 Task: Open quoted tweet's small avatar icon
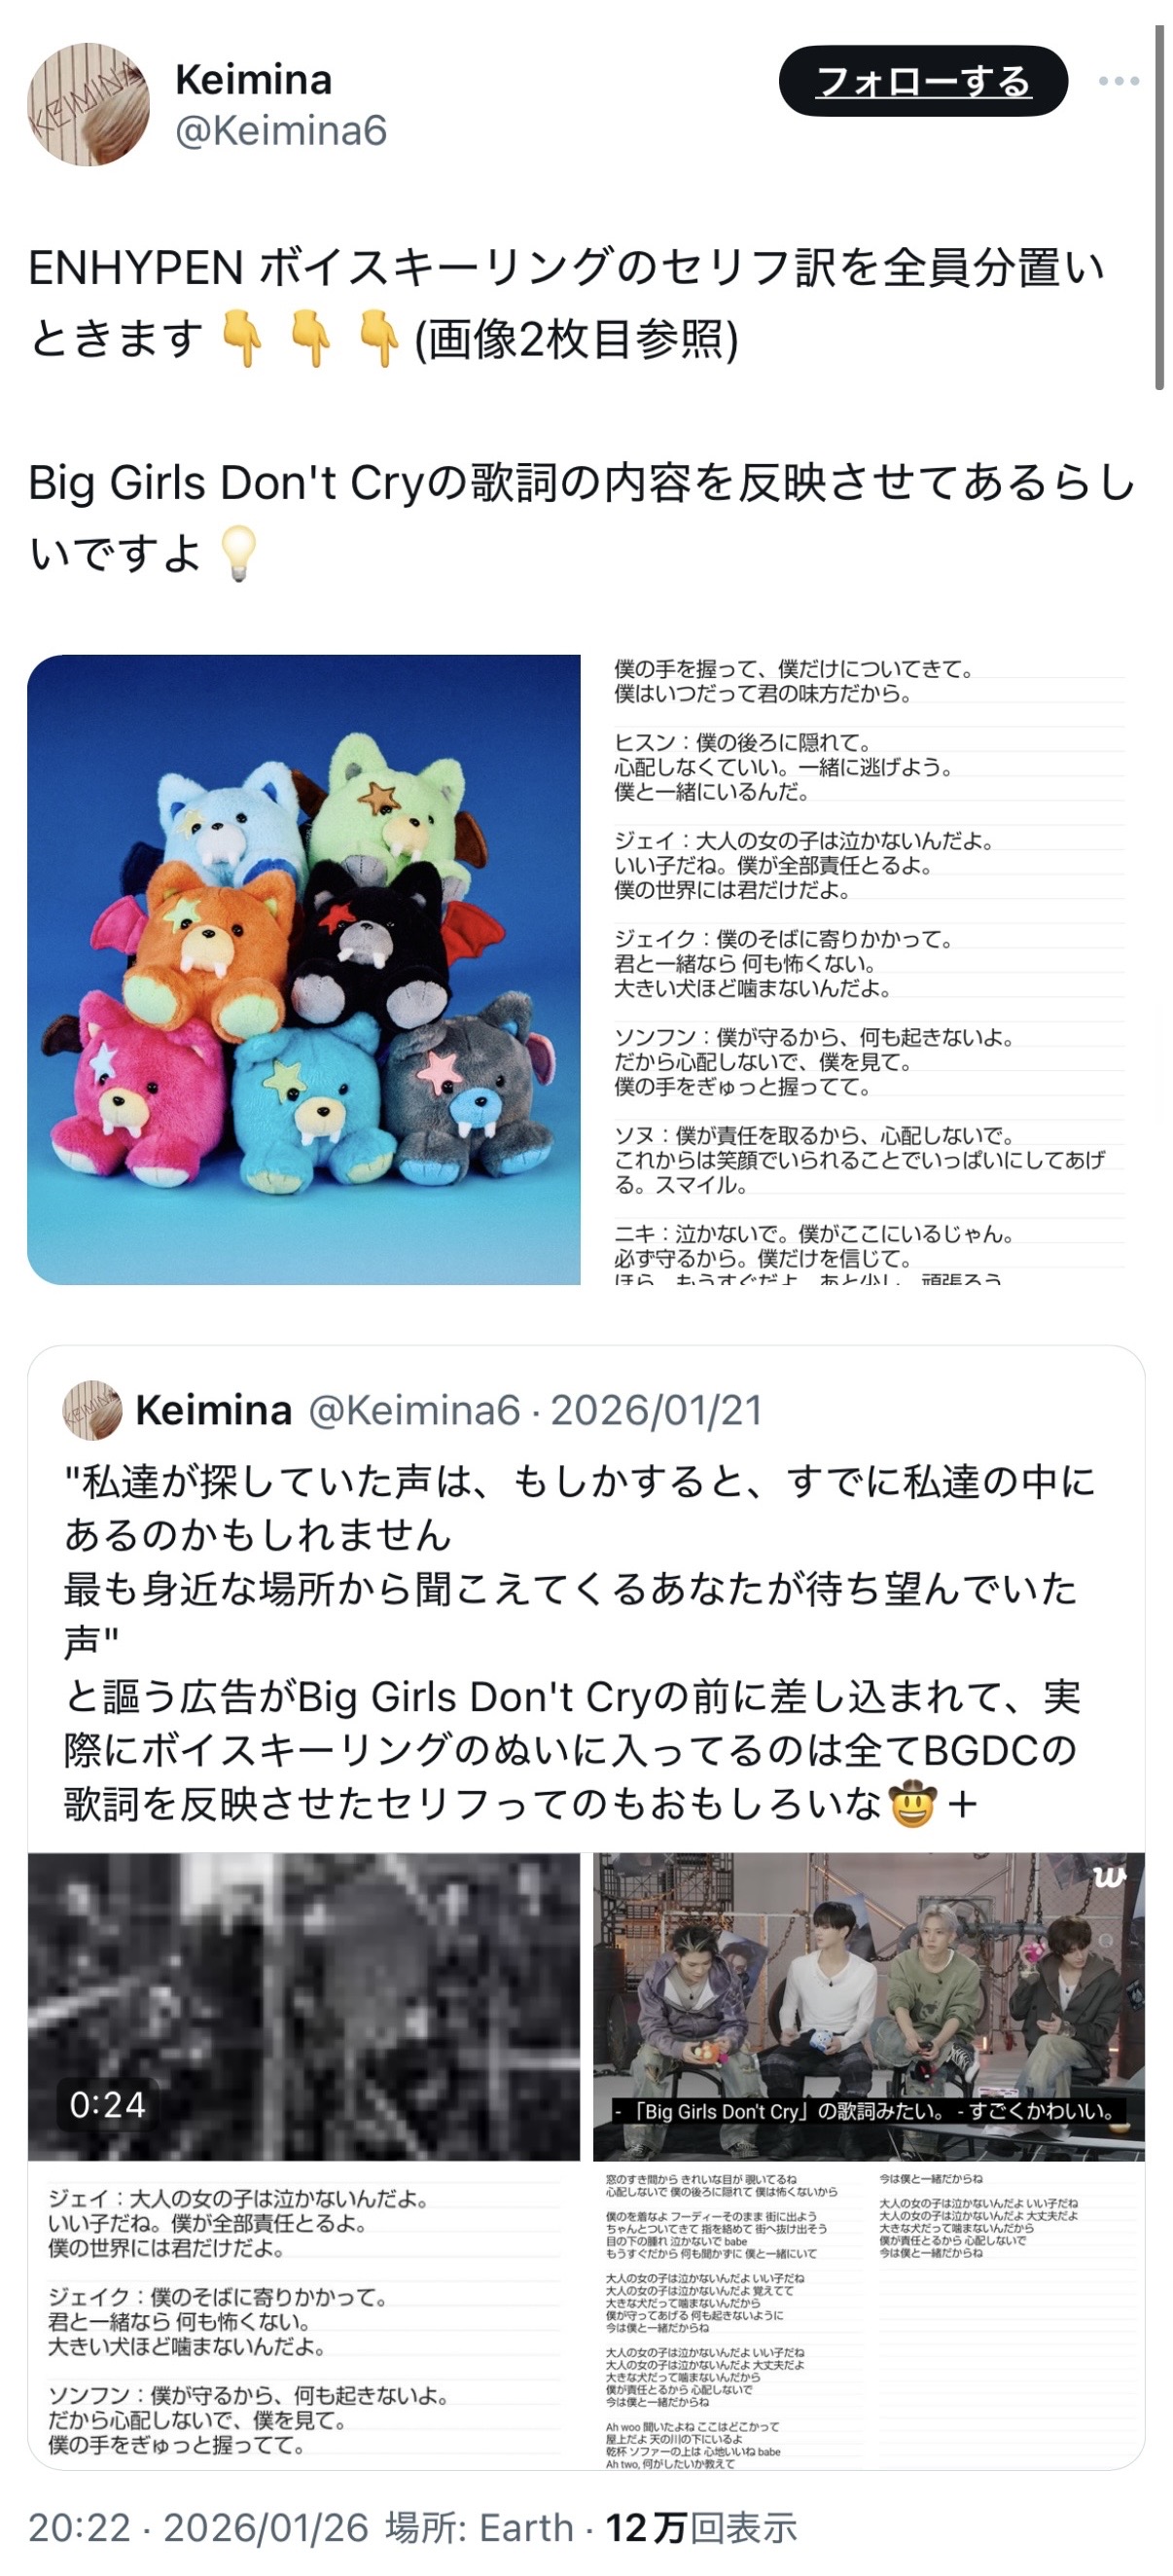click(x=92, y=1410)
